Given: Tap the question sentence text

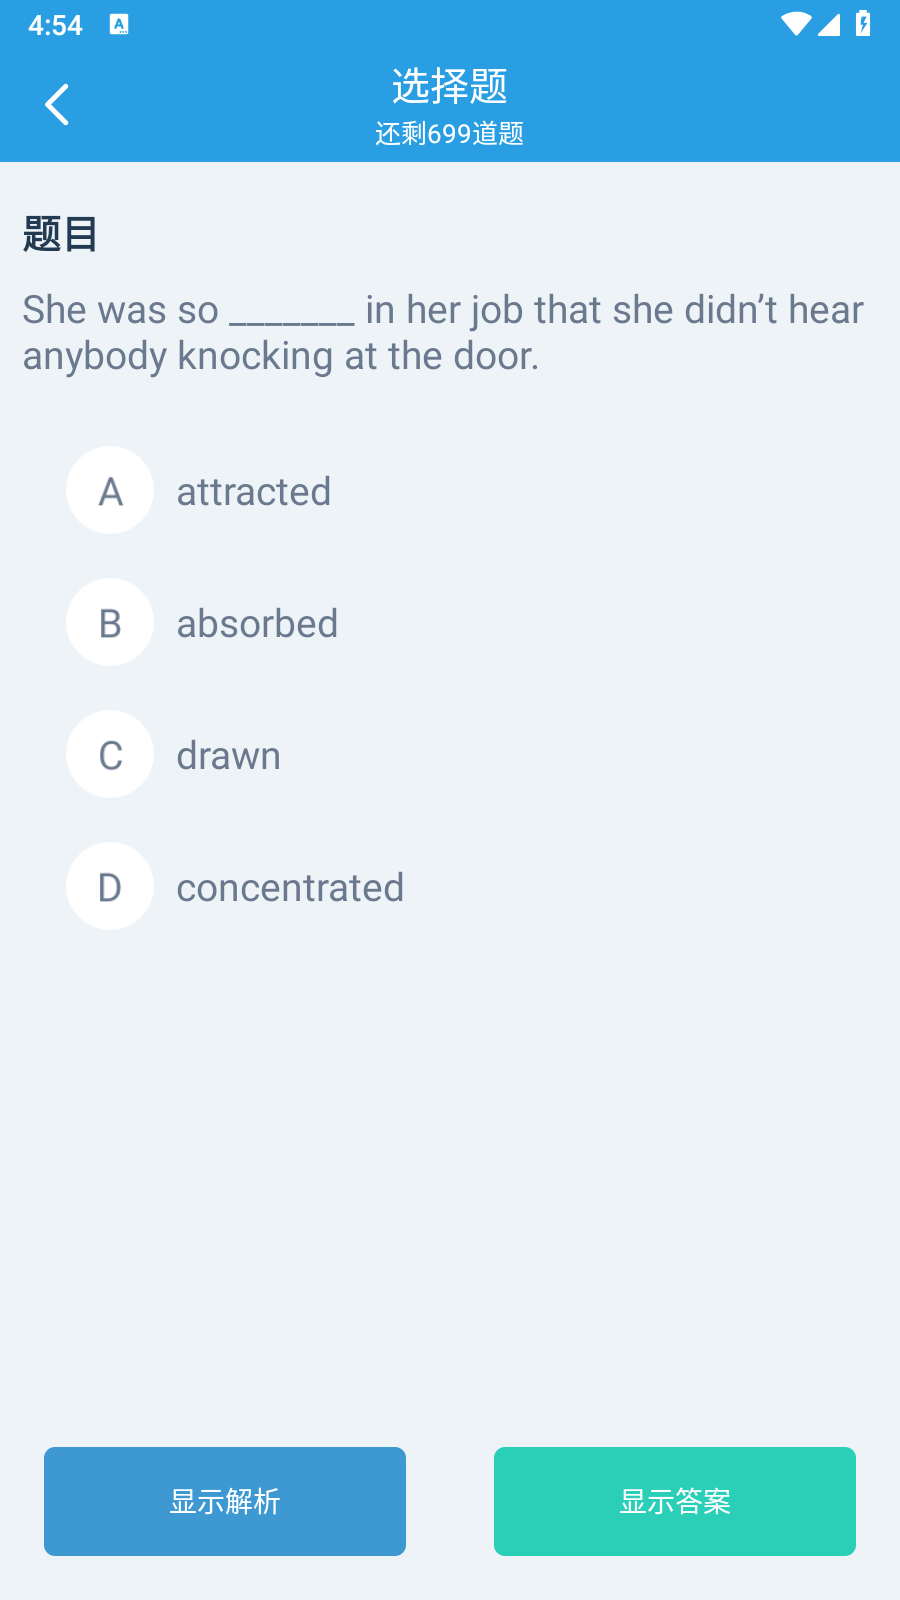Looking at the screenshot, I should point(443,333).
